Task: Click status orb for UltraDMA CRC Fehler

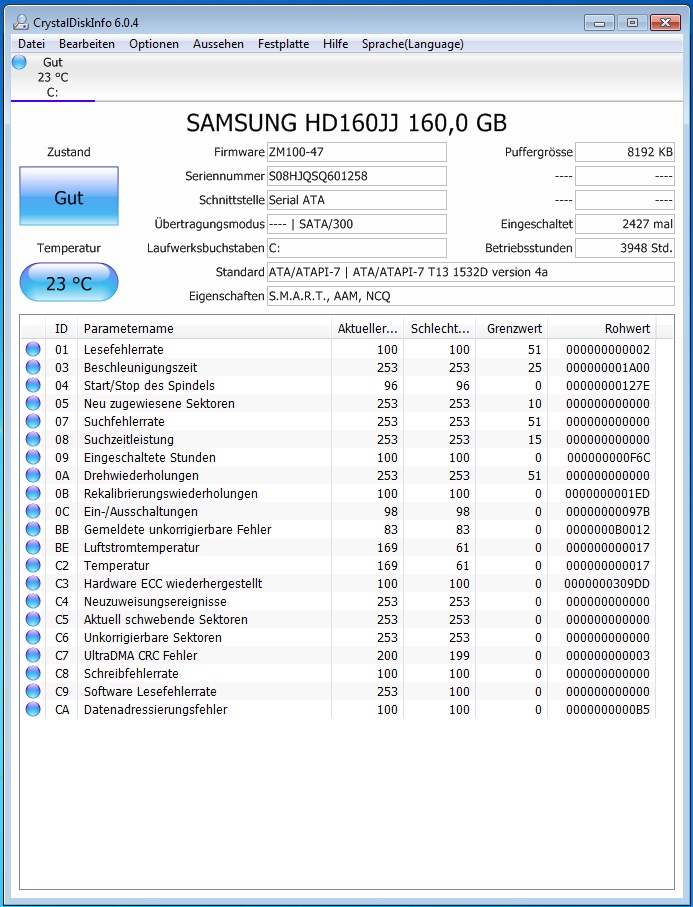Action: pyautogui.click(x=33, y=655)
